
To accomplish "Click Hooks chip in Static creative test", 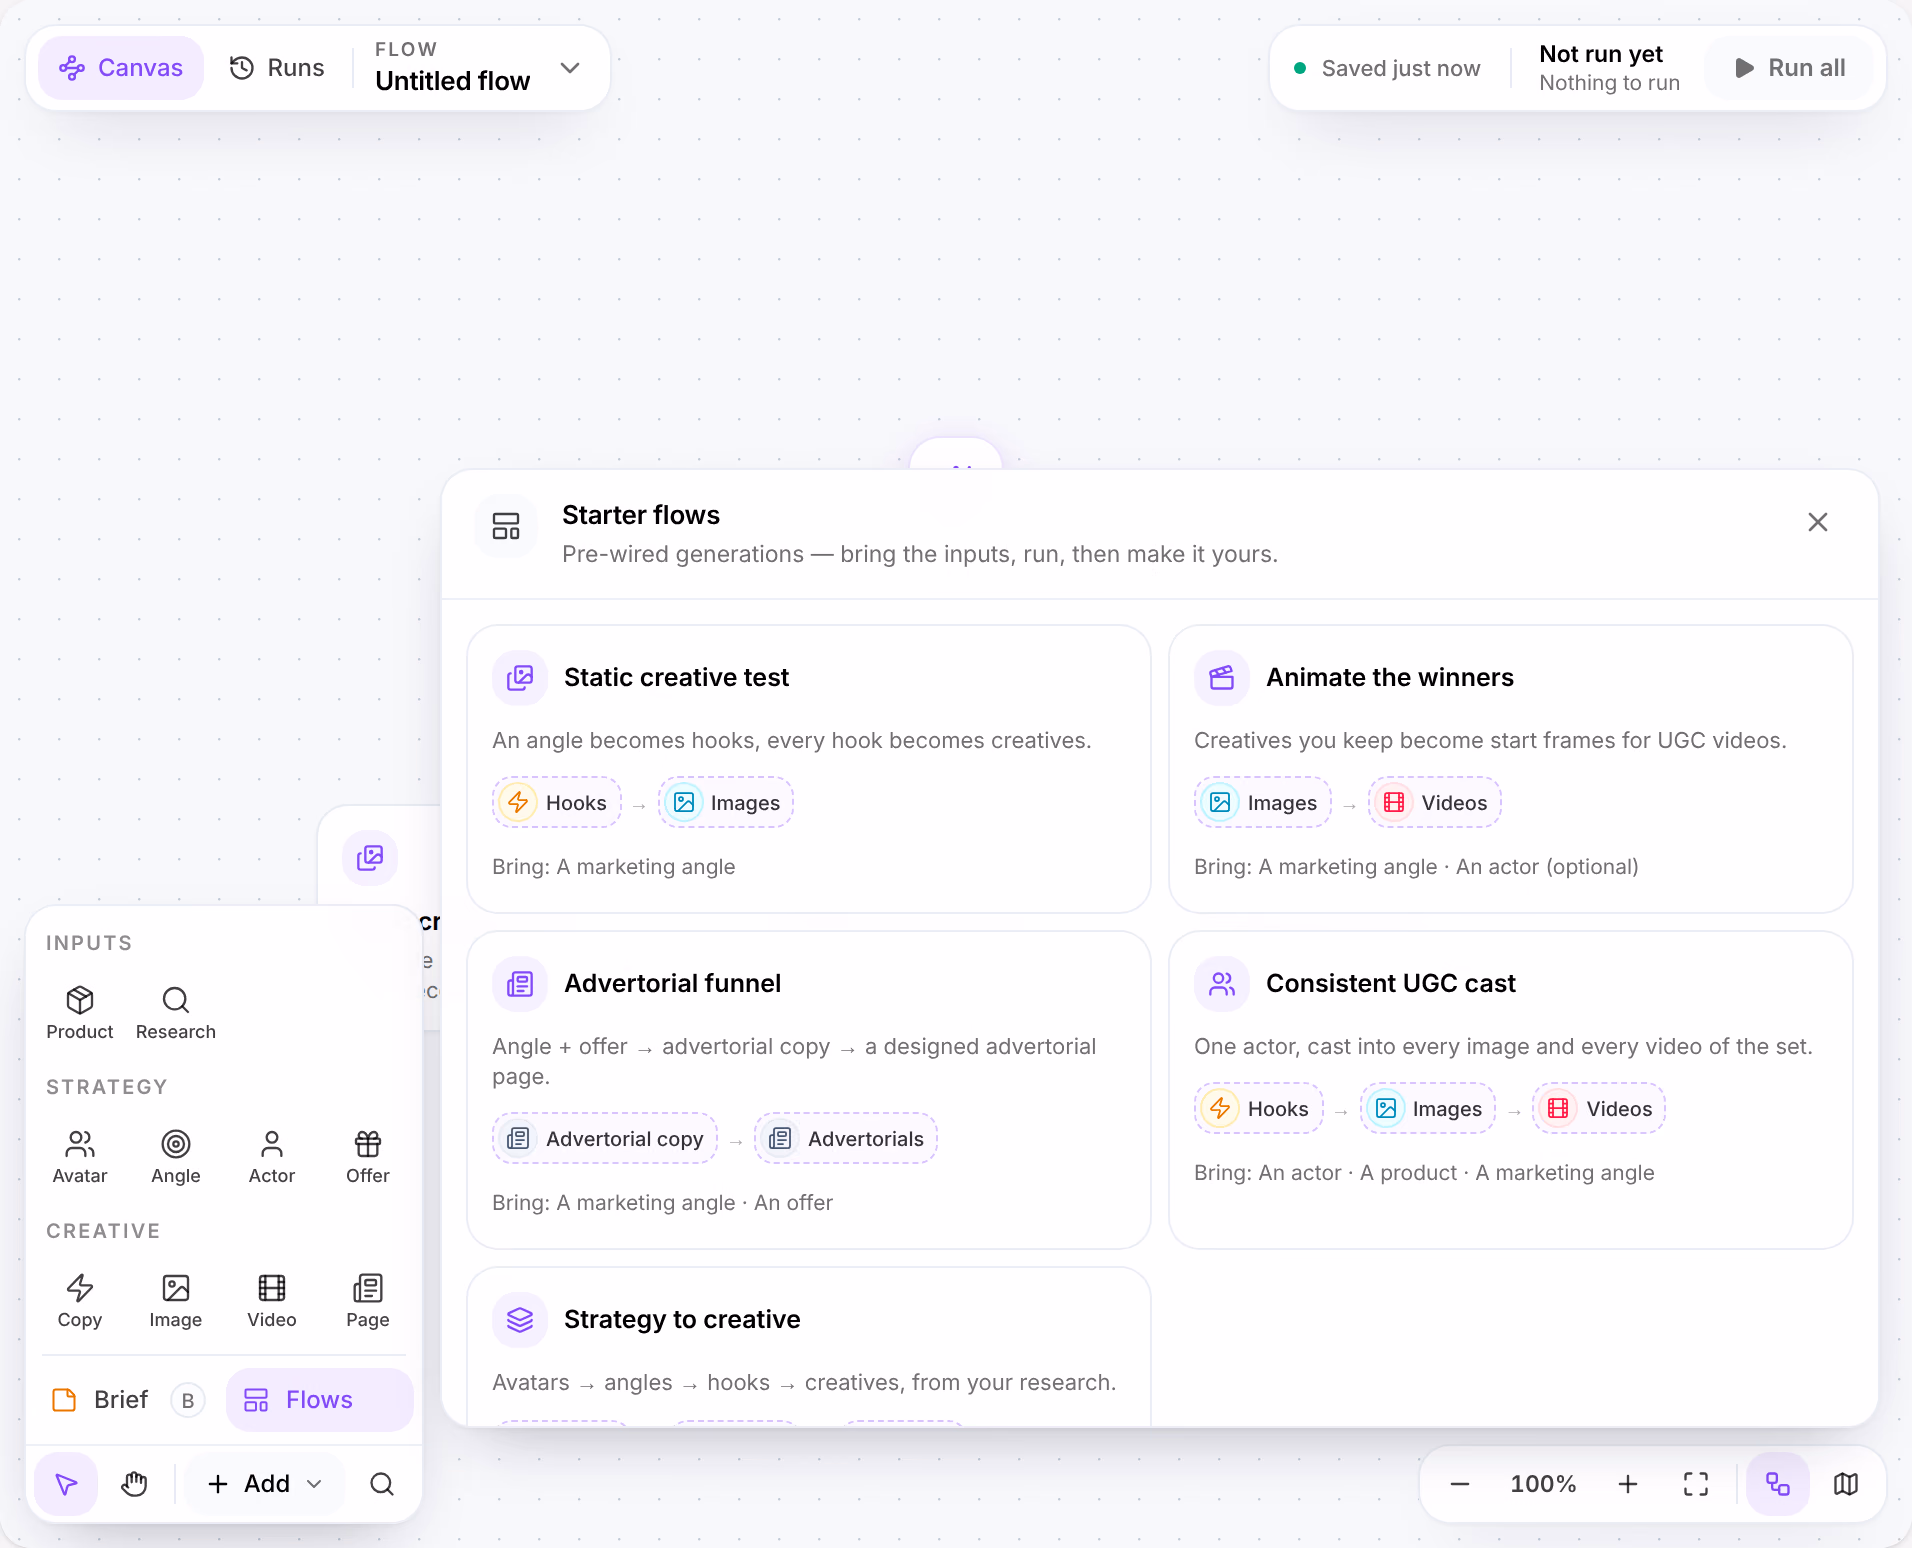I will pyautogui.click(x=557, y=802).
